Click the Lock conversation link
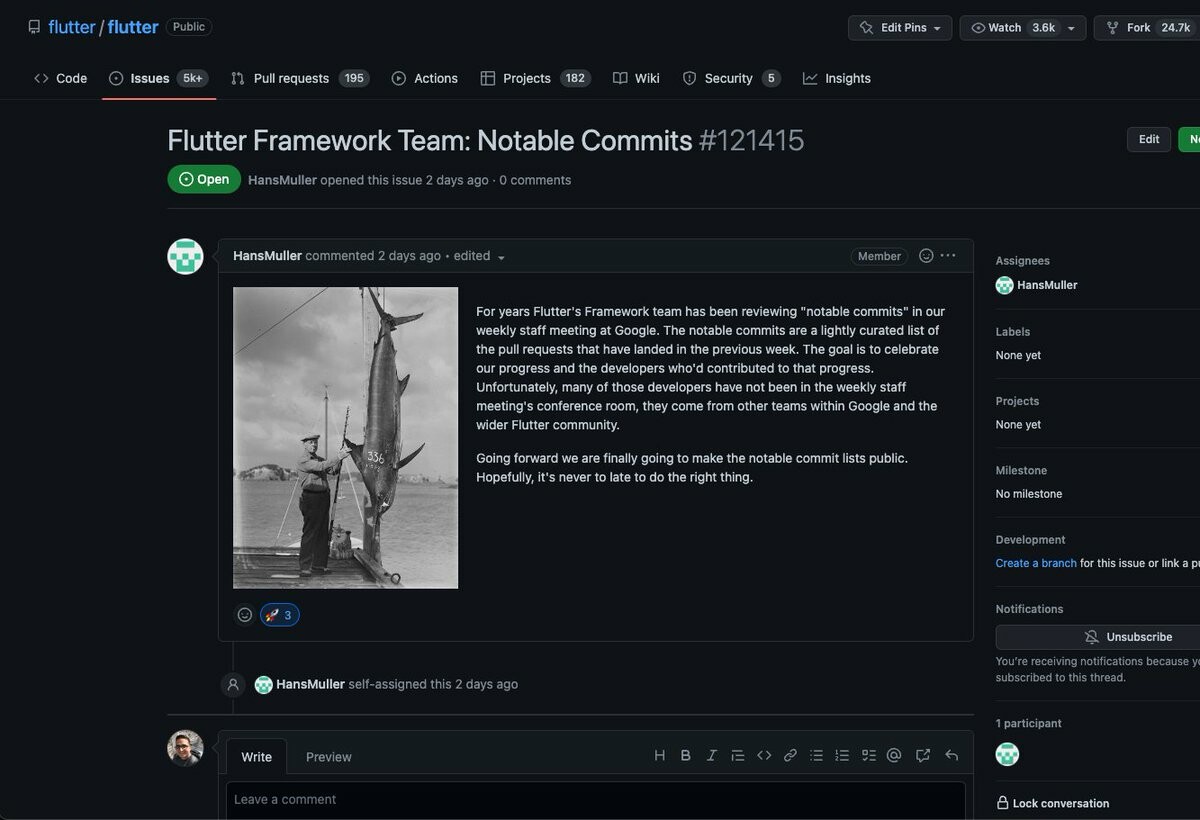This screenshot has width=1200, height=820. (1053, 803)
